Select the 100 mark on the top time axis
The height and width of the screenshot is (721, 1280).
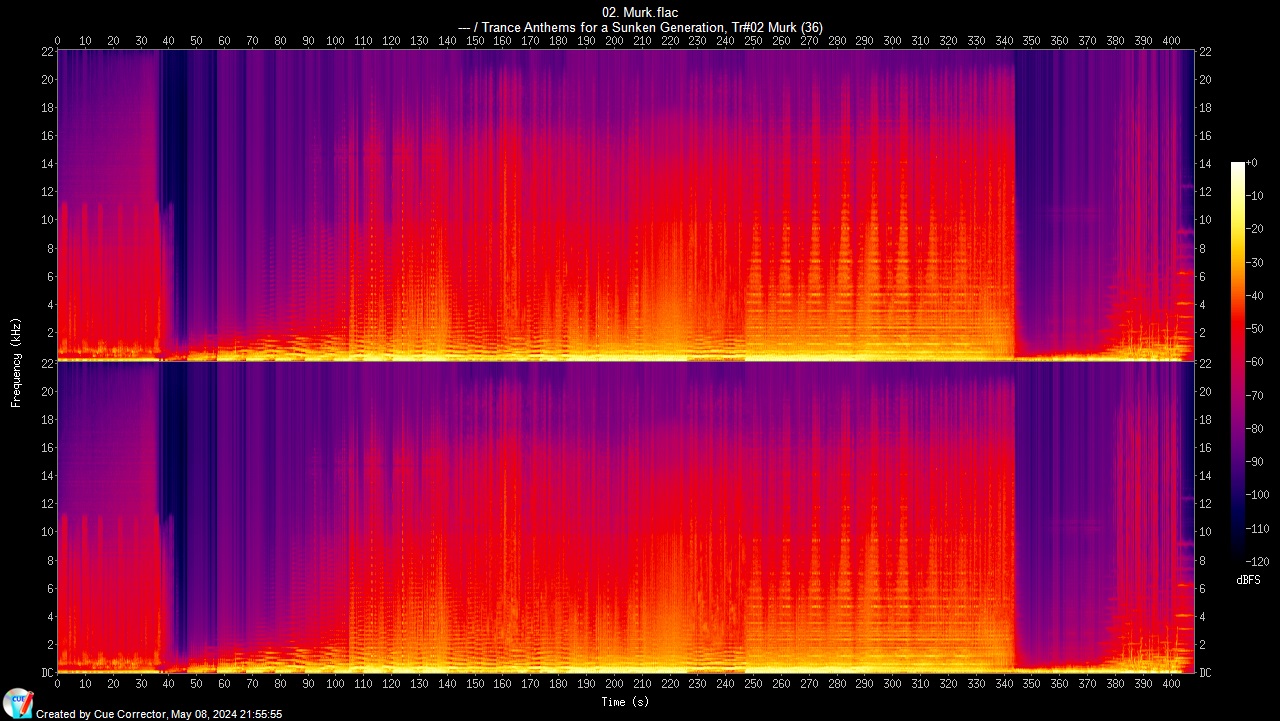[335, 41]
